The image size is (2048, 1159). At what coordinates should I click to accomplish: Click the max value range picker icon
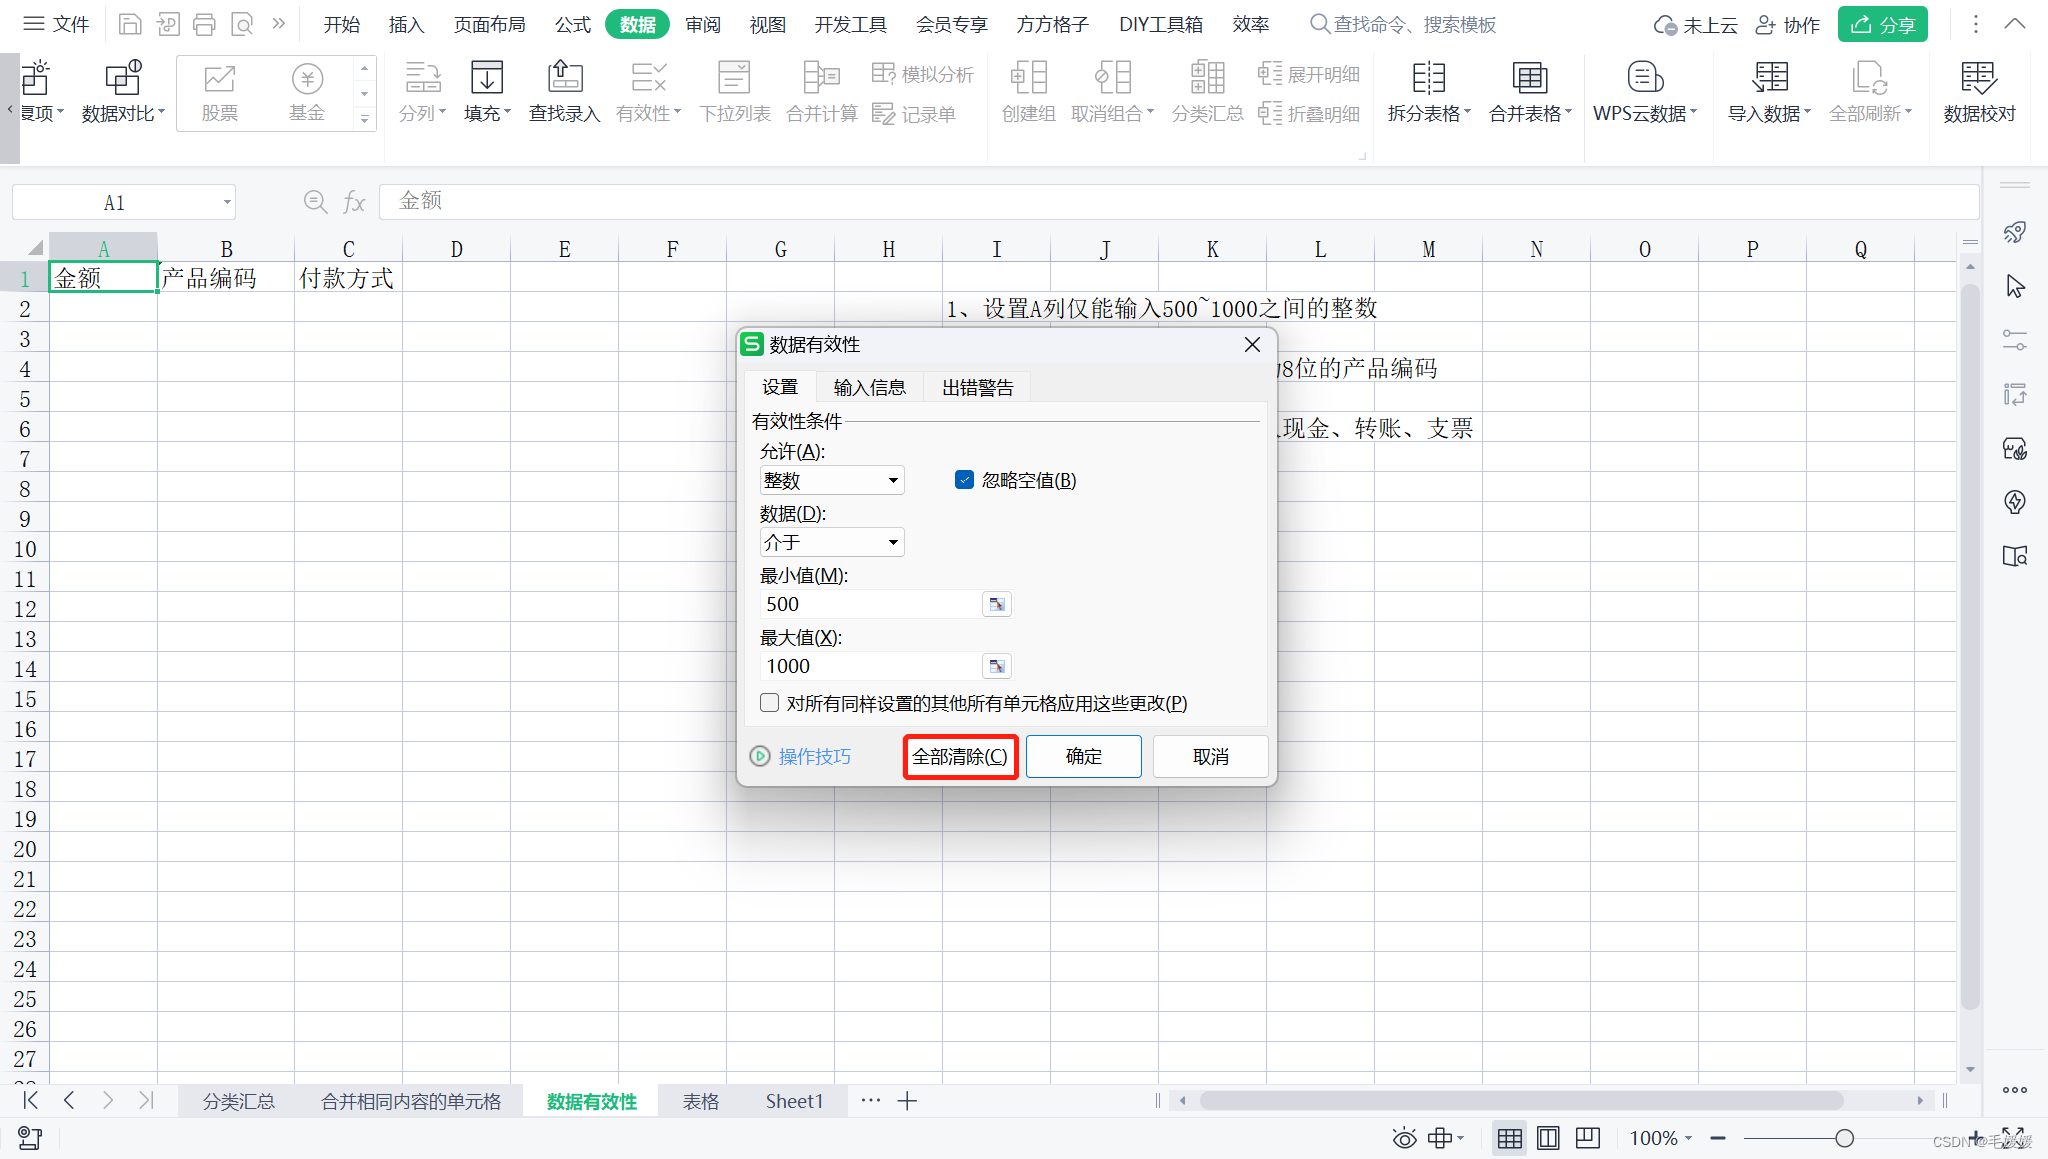996,666
